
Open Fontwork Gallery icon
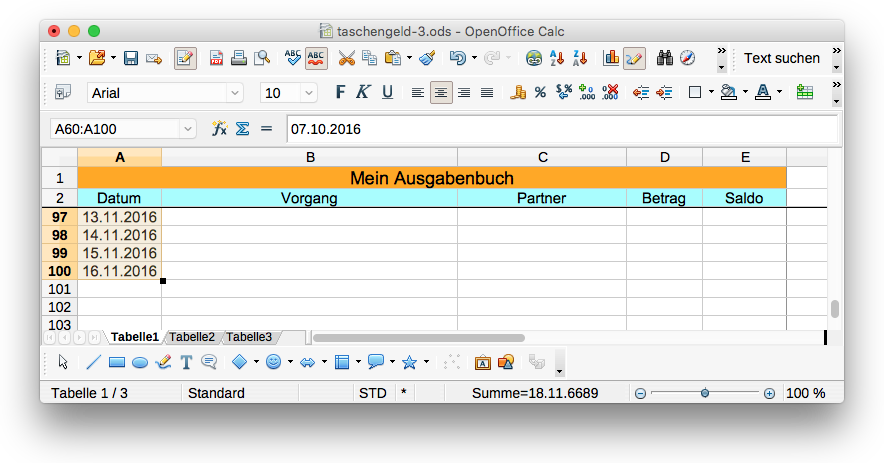pyautogui.click(x=483, y=363)
